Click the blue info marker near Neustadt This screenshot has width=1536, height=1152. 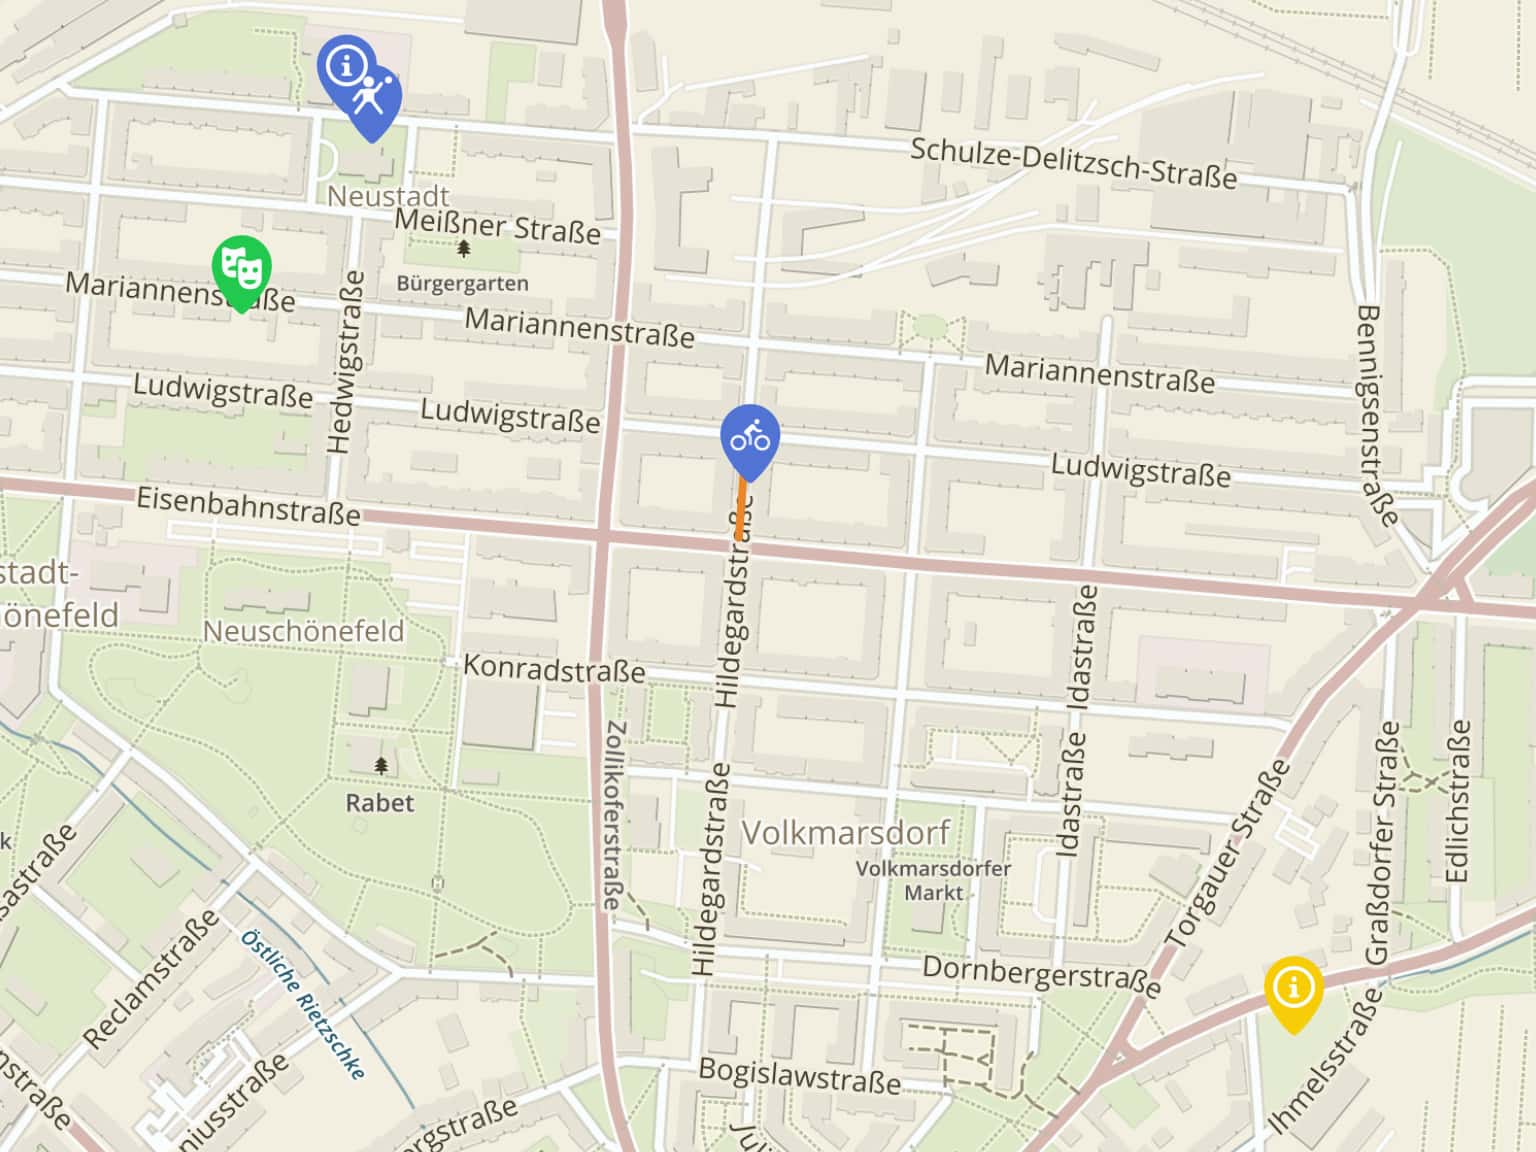[x=345, y=66]
